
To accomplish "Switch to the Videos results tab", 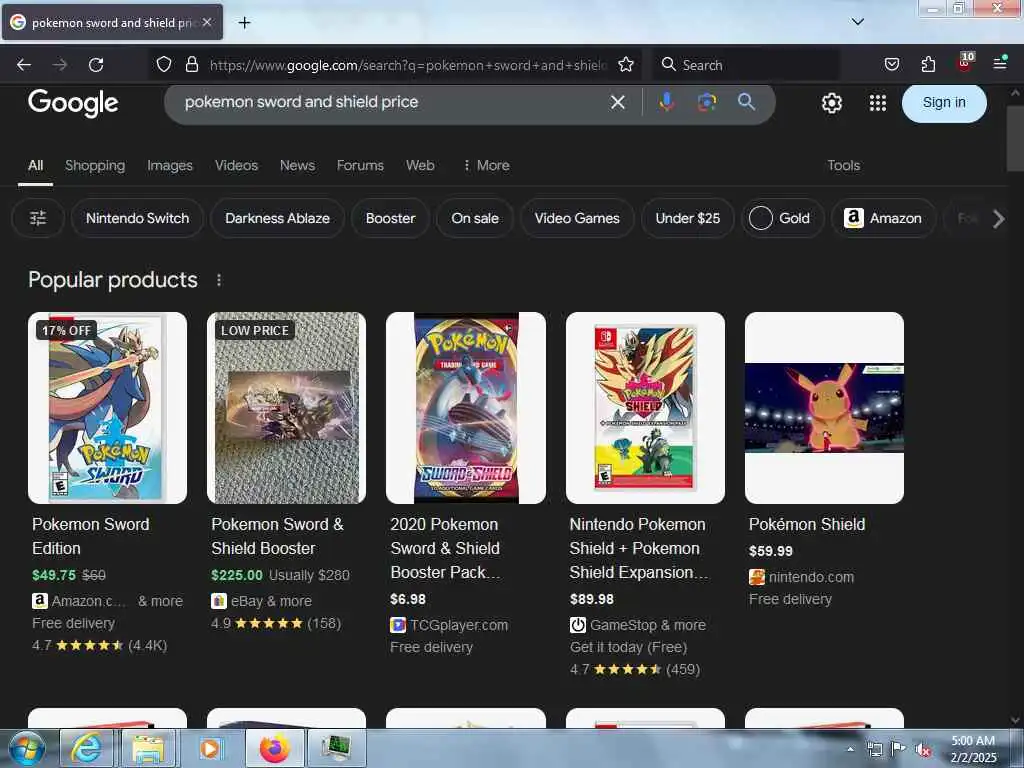I will point(236,165).
